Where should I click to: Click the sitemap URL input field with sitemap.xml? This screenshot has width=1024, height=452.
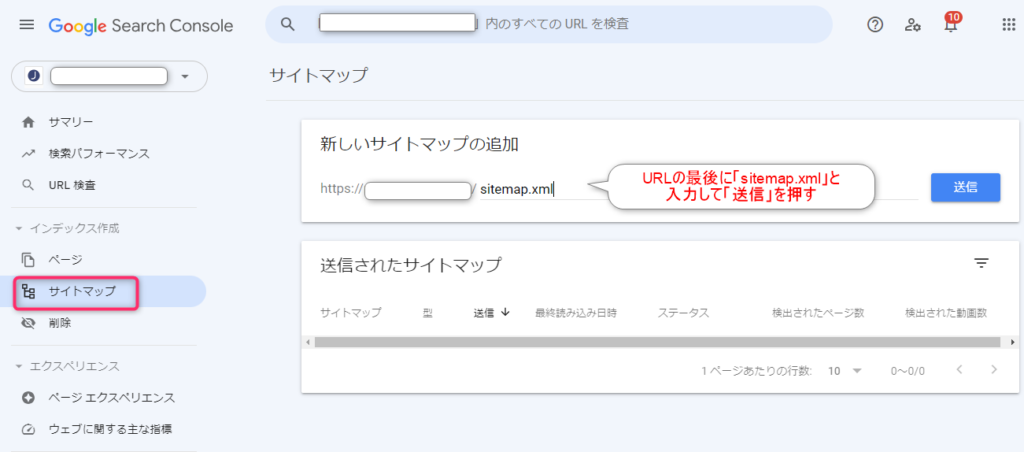pos(699,189)
